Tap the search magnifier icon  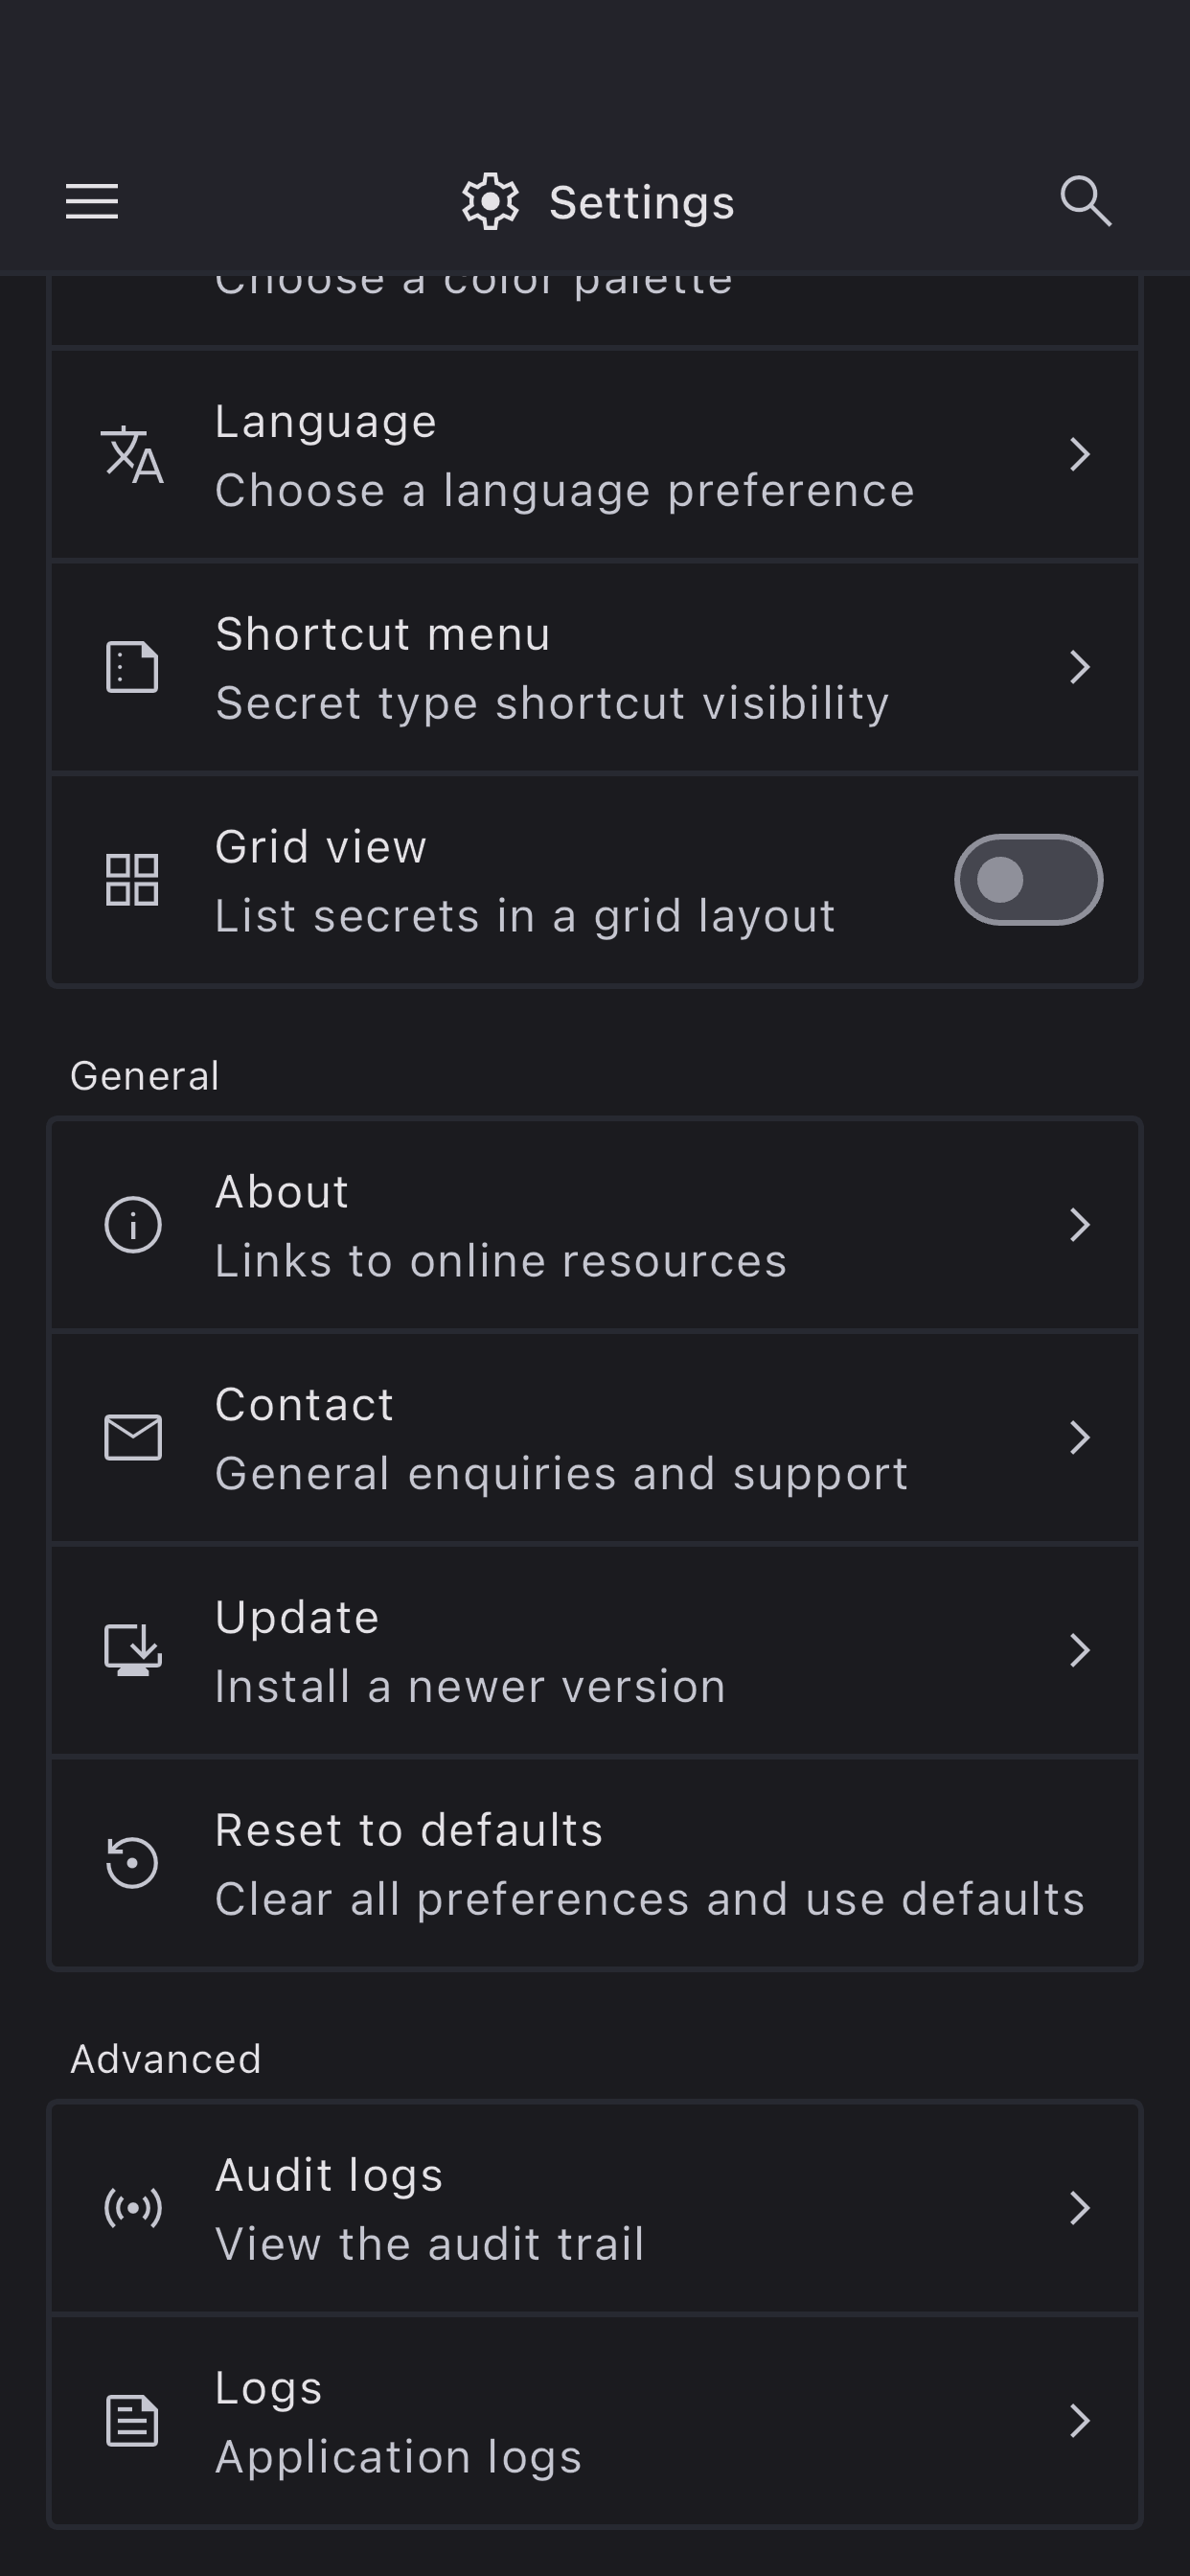pos(1085,202)
